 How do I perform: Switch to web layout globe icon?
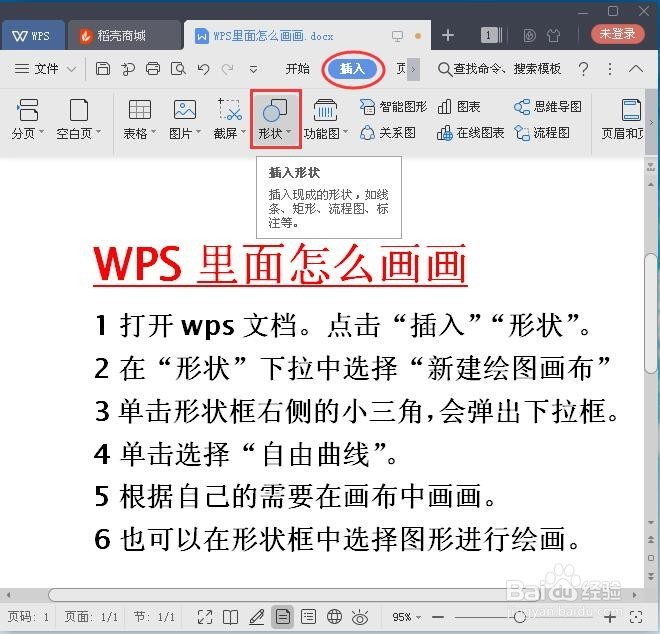pyautogui.click(x=334, y=617)
